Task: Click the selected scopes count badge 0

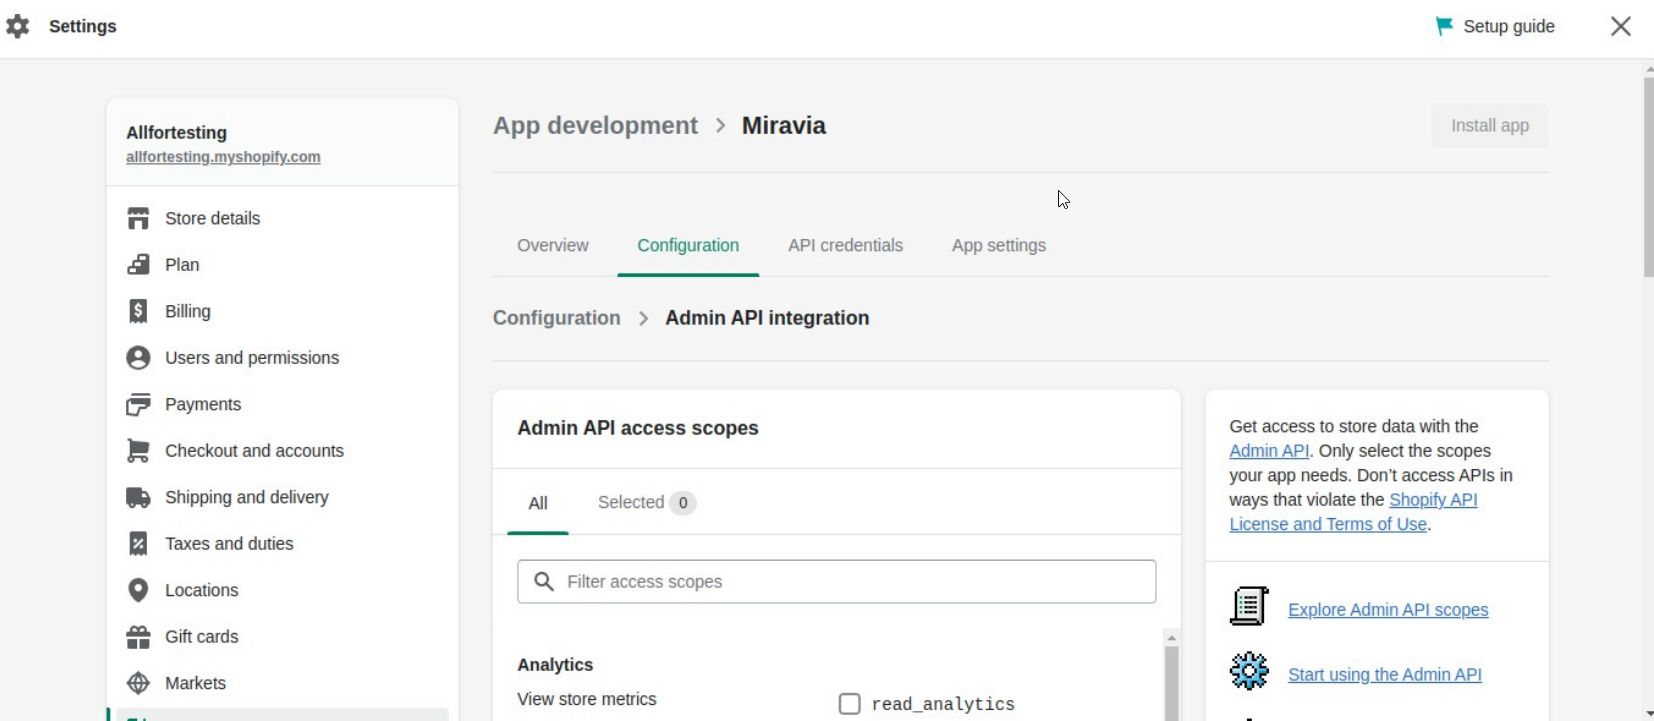Action: [x=683, y=503]
